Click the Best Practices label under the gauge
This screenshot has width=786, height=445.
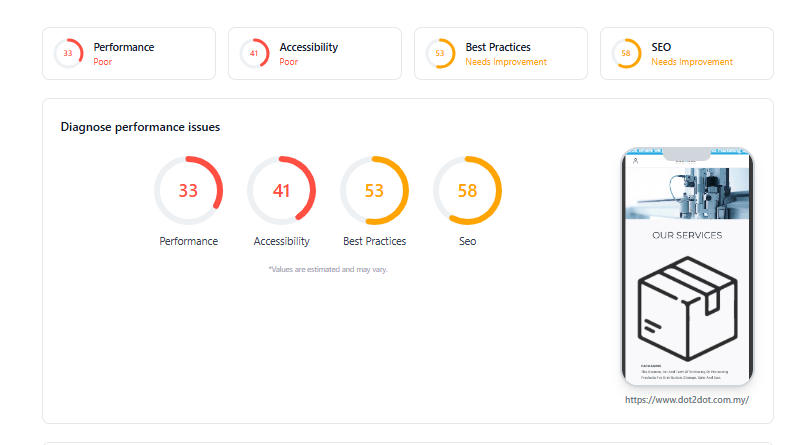click(374, 241)
